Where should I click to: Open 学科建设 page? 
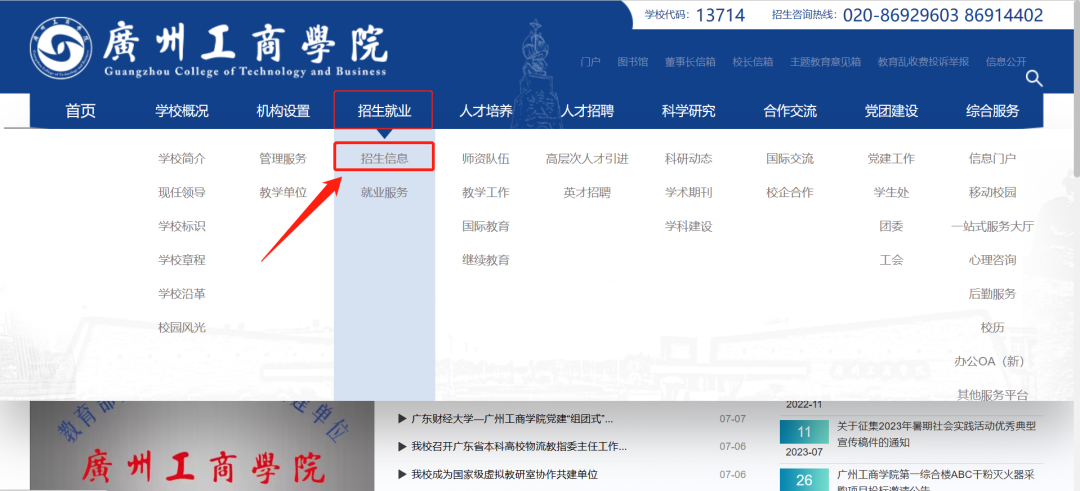[688, 227]
